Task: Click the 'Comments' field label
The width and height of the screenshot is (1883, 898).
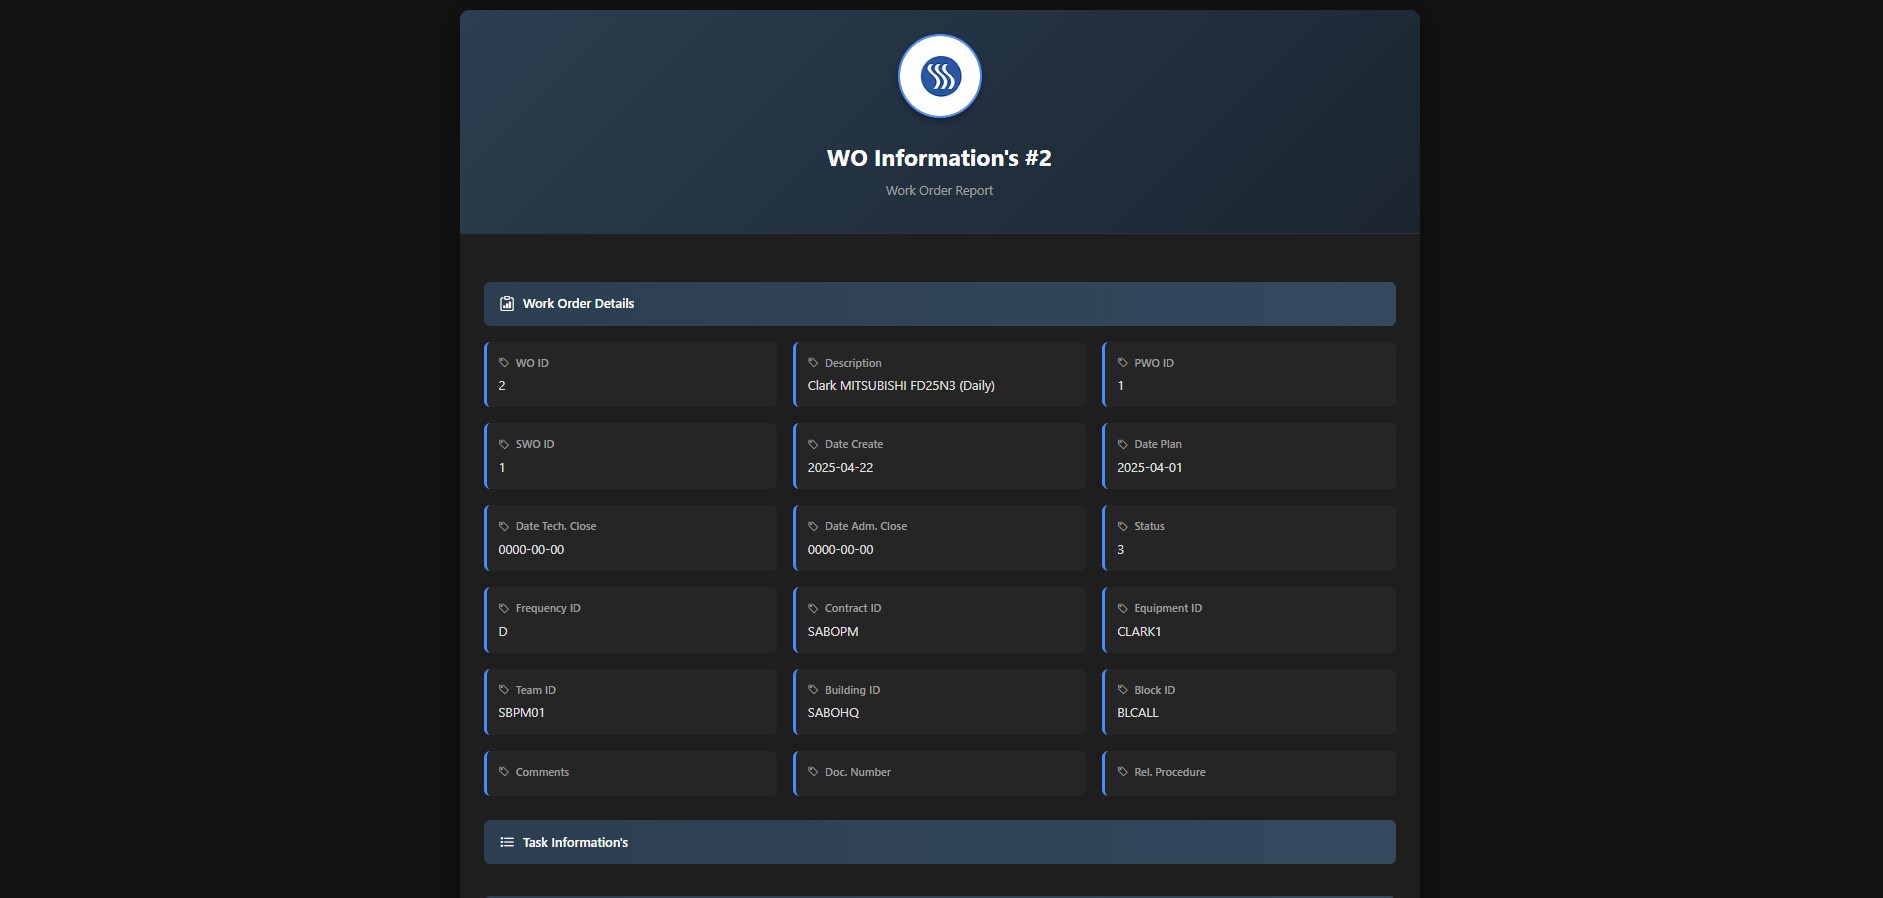Action: coord(542,772)
